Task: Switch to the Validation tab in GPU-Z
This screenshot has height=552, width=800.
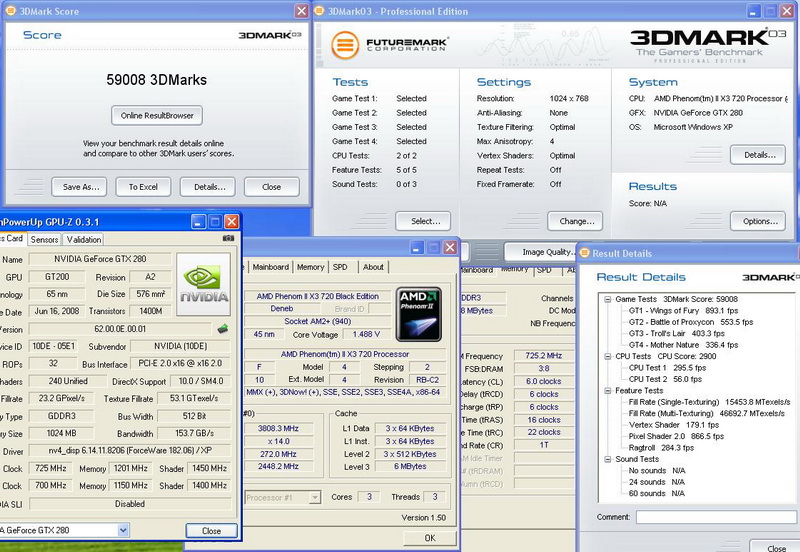Action: click(84, 239)
